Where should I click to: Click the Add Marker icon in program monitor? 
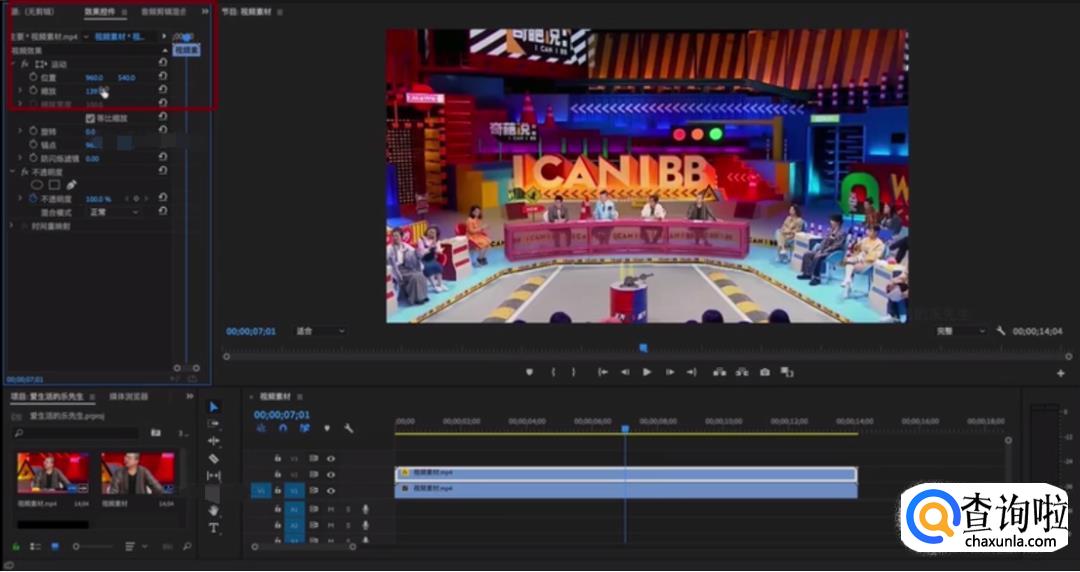click(x=530, y=372)
